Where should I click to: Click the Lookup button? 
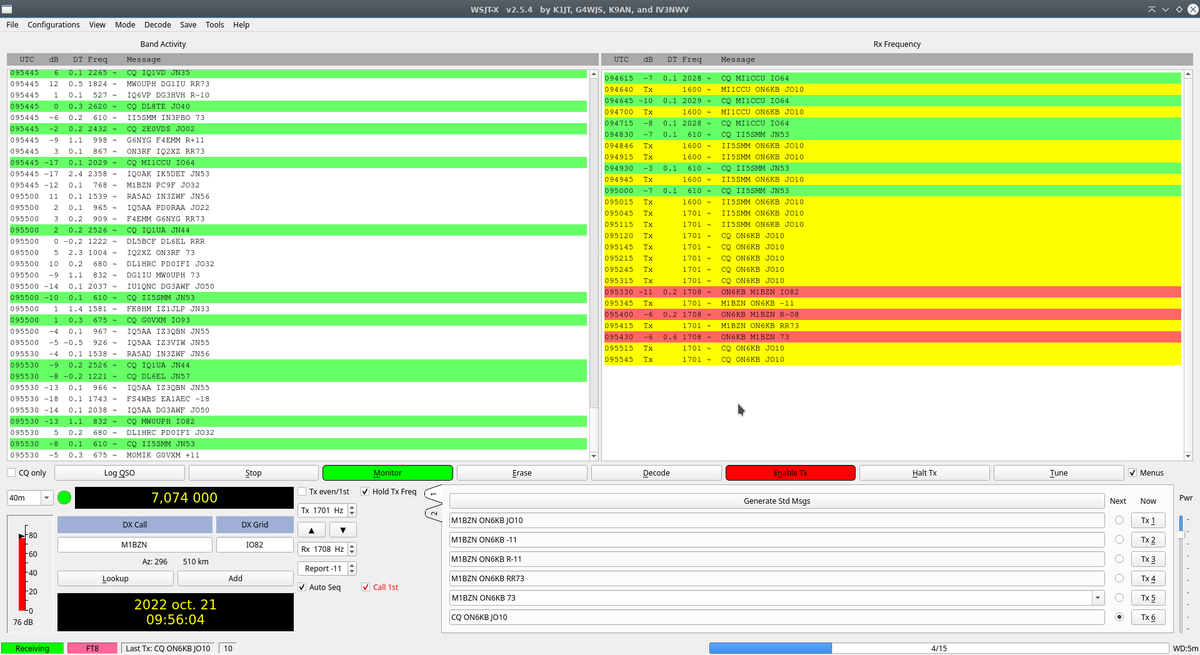click(x=115, y=578)
